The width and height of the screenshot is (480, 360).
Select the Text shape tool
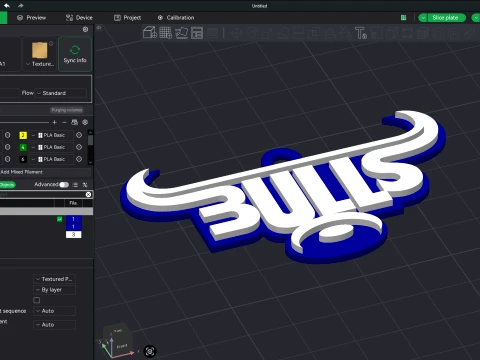point(361,33)
